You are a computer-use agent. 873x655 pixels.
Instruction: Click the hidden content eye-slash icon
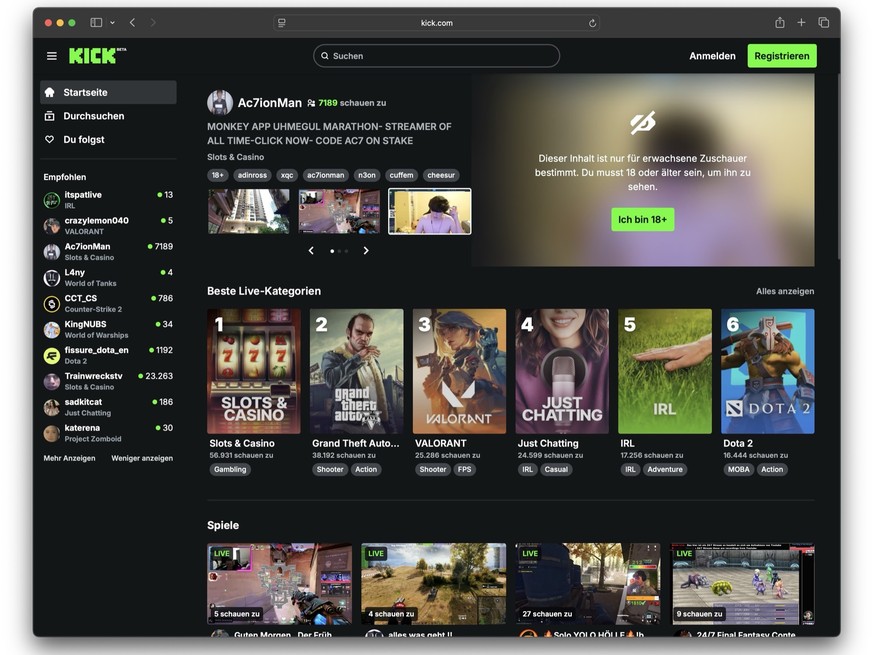pos(643,123)
